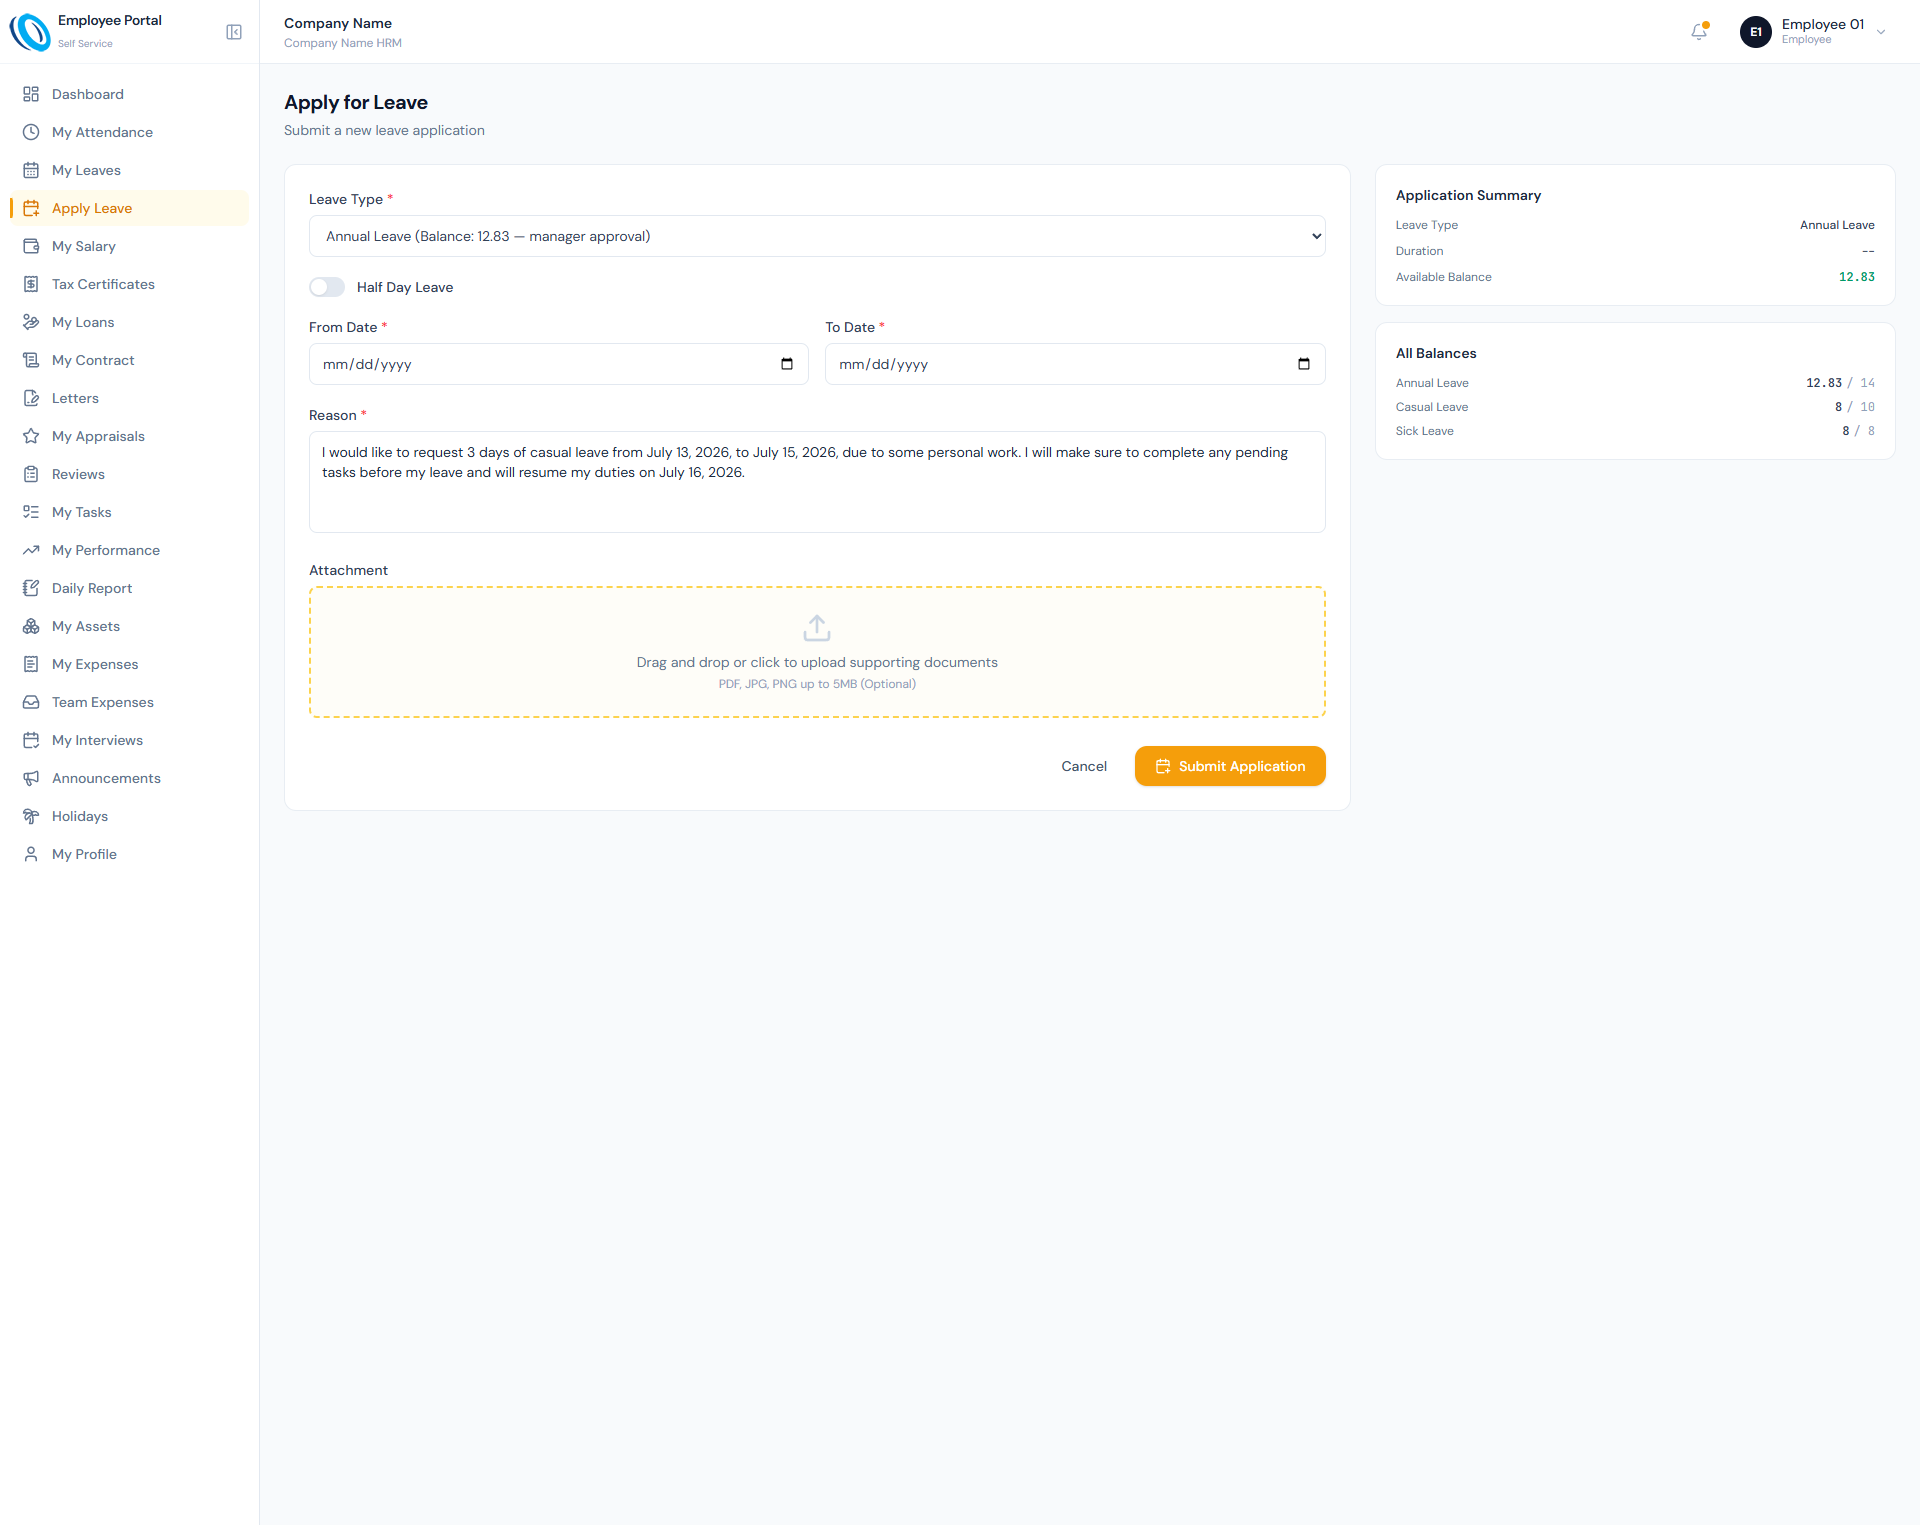Select My Profile in sidebar
The image size is (1920, 1525).
[x=129, y=854]
